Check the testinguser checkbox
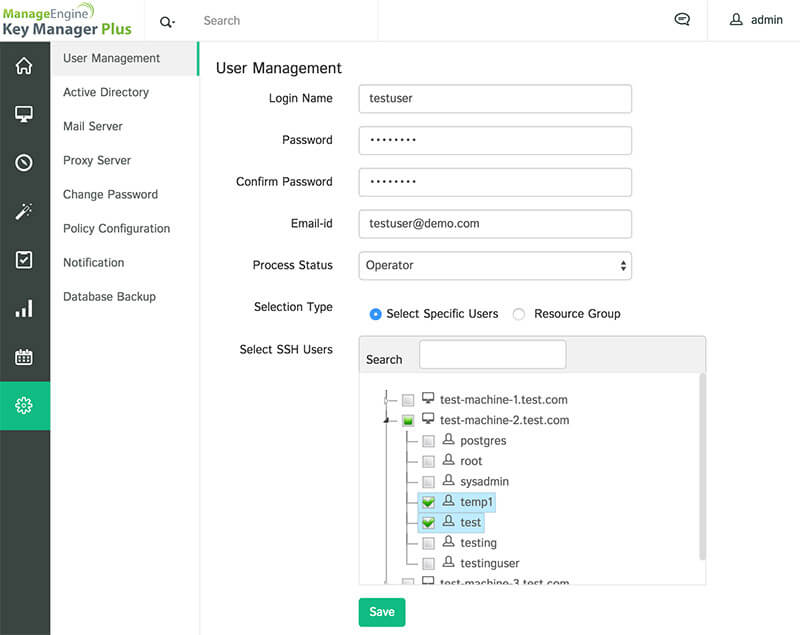This screenshot has height=635, width=800. [429, 564]
